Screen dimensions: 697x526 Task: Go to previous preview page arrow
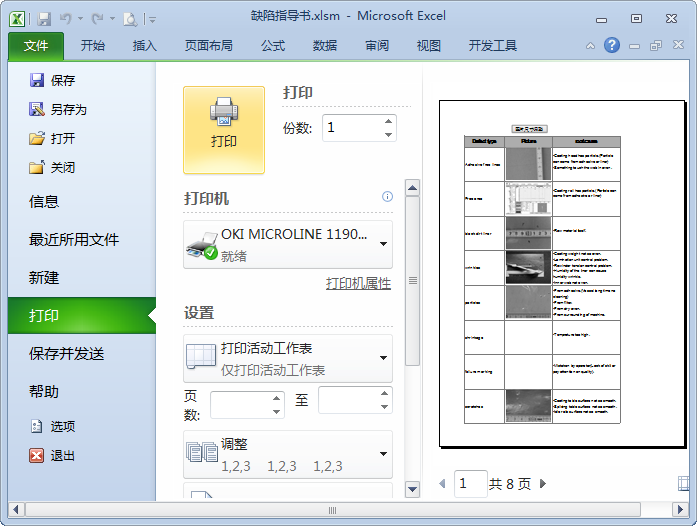click(443, 484)
